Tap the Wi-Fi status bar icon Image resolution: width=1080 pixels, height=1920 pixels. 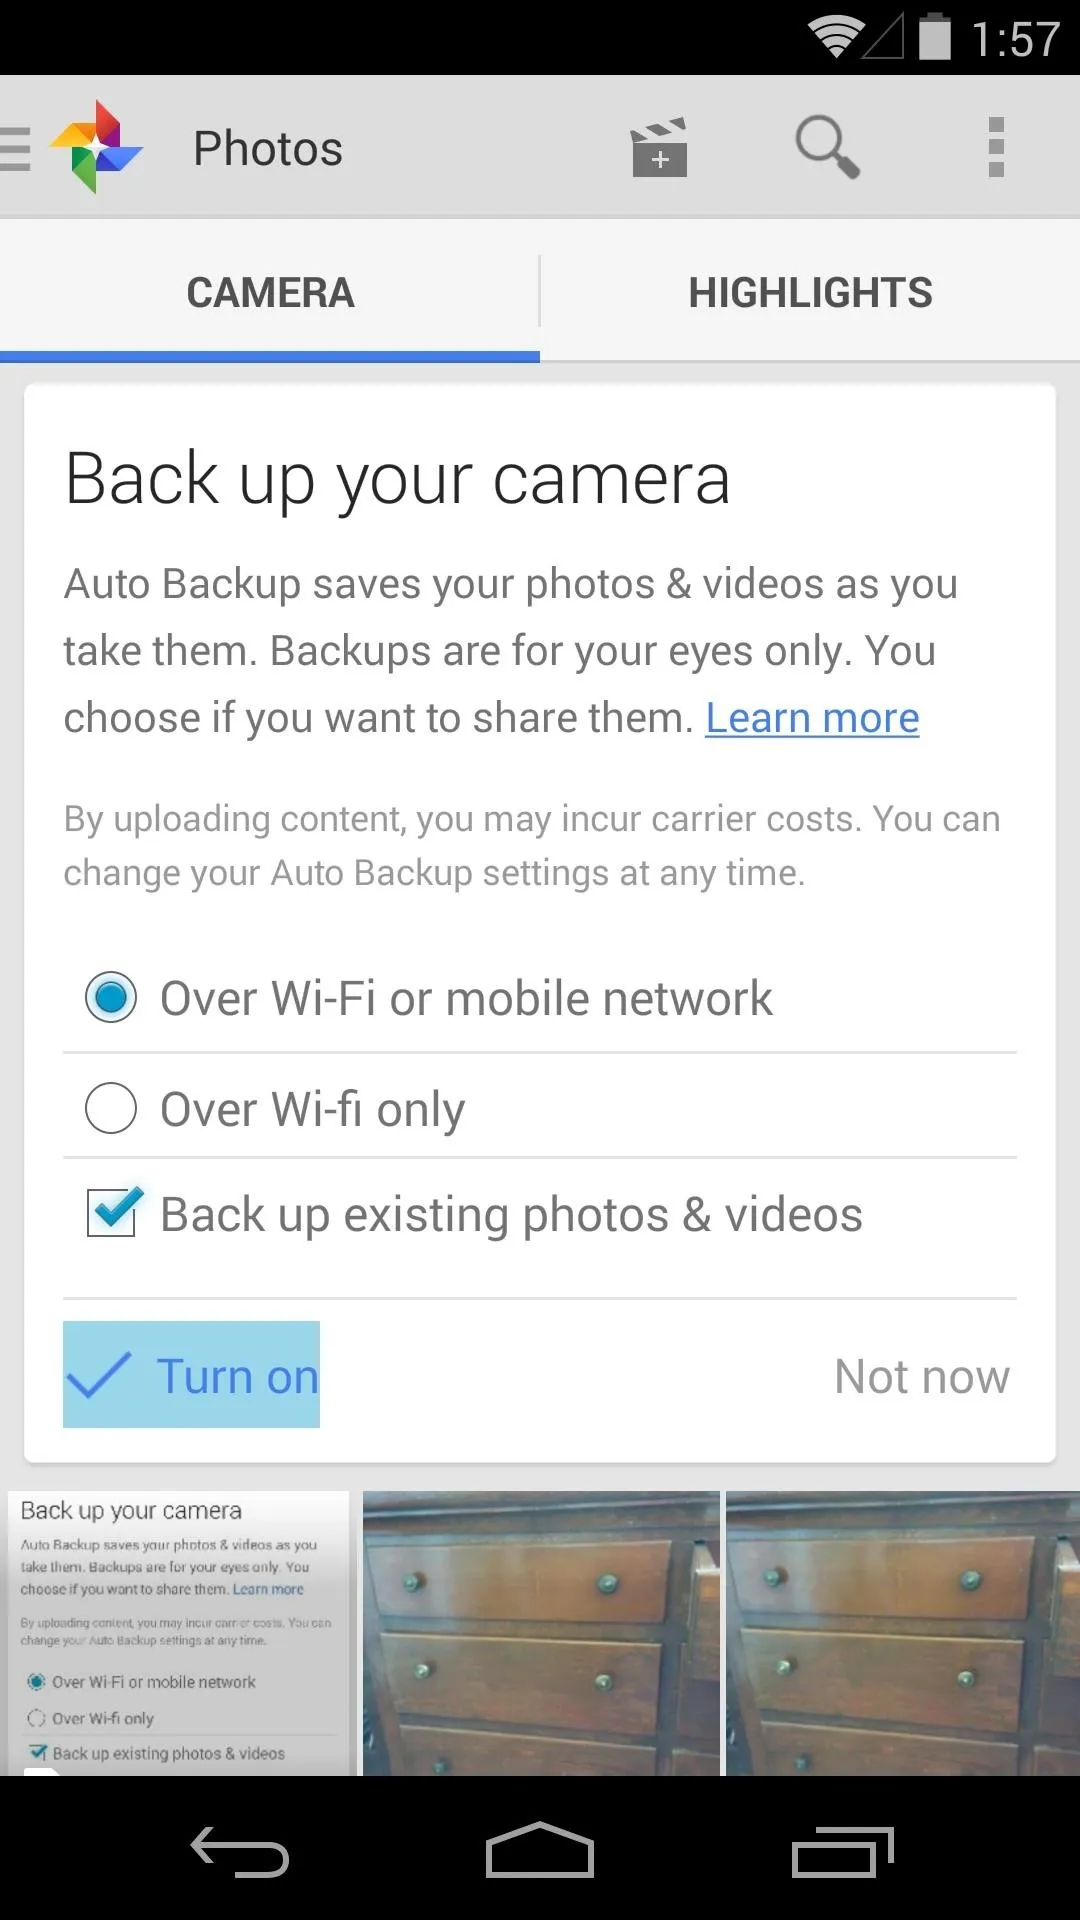[836, 38]
